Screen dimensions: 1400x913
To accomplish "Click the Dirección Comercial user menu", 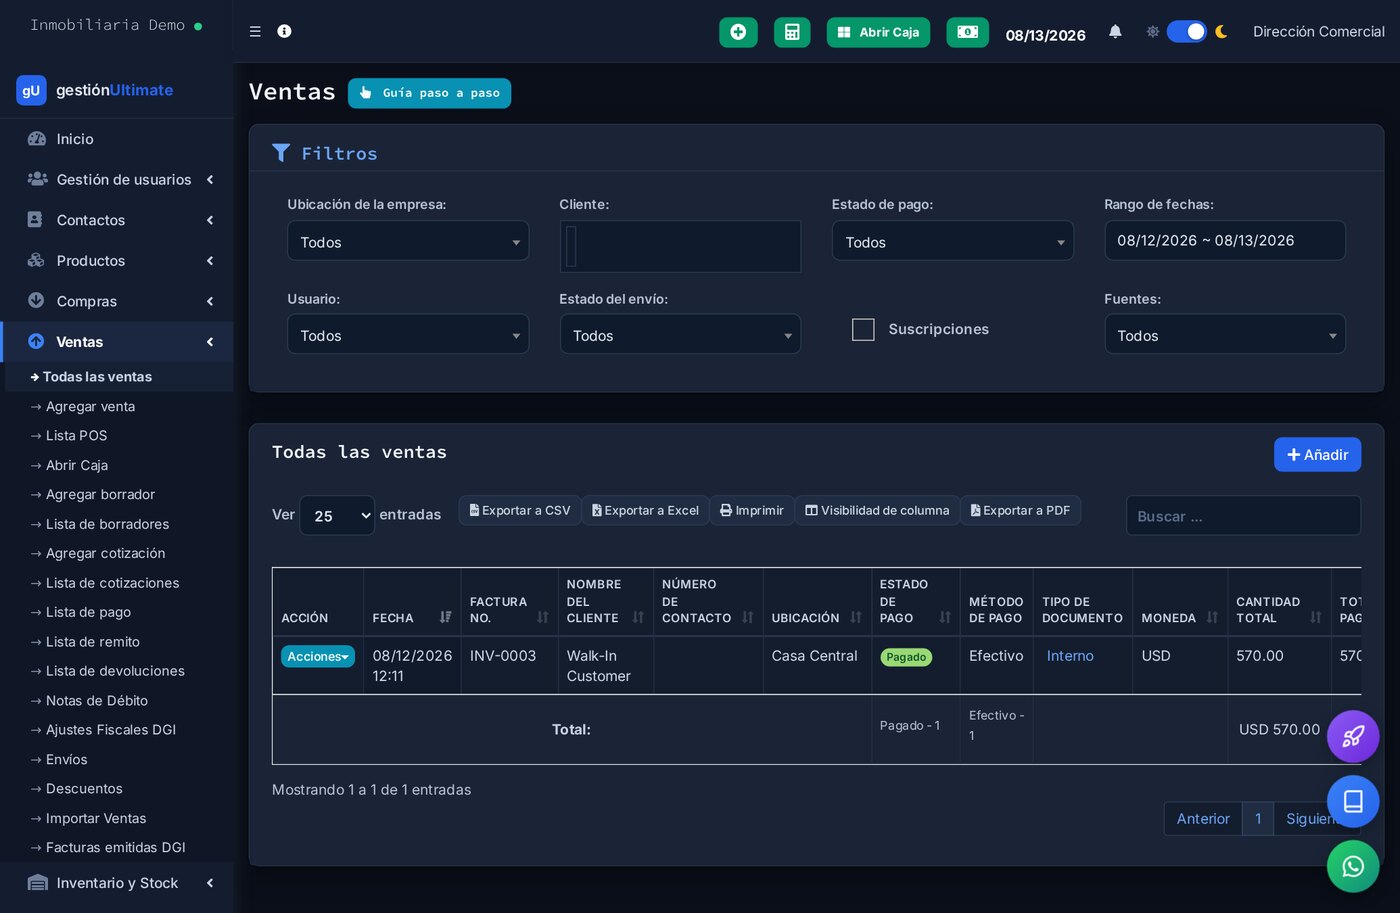I will tap(1318, 32).
